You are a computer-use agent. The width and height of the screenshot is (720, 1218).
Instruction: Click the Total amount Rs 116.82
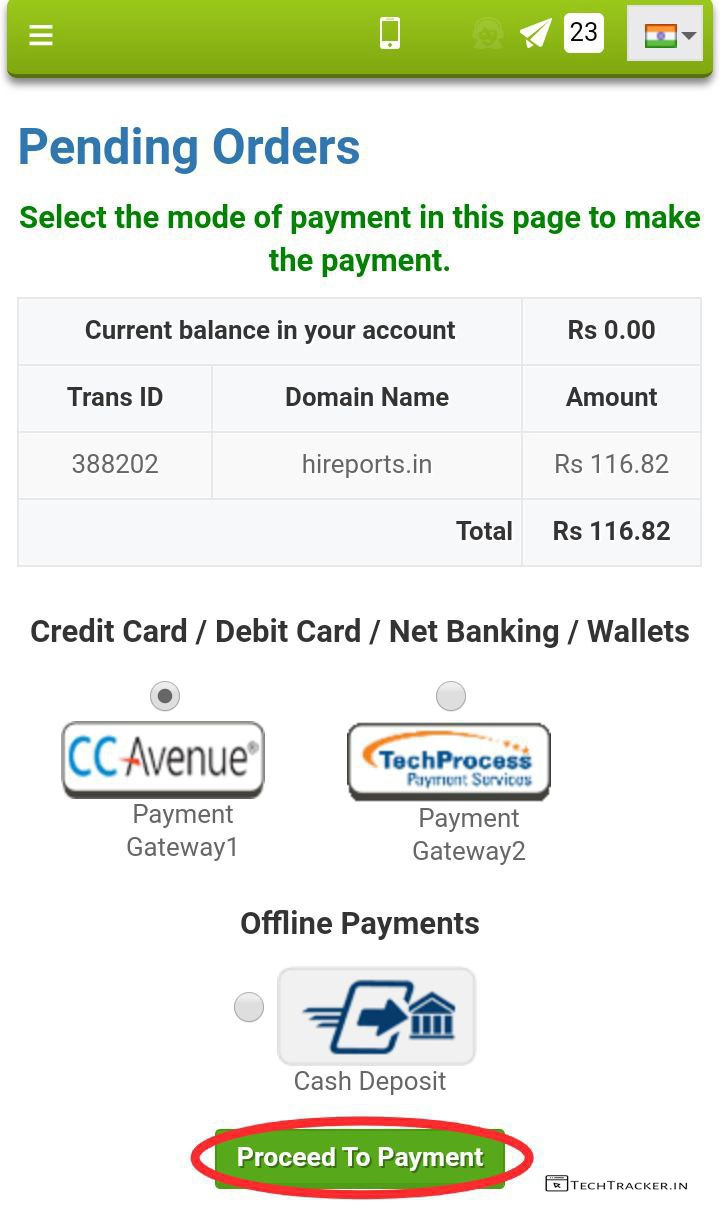click(611, 531)
